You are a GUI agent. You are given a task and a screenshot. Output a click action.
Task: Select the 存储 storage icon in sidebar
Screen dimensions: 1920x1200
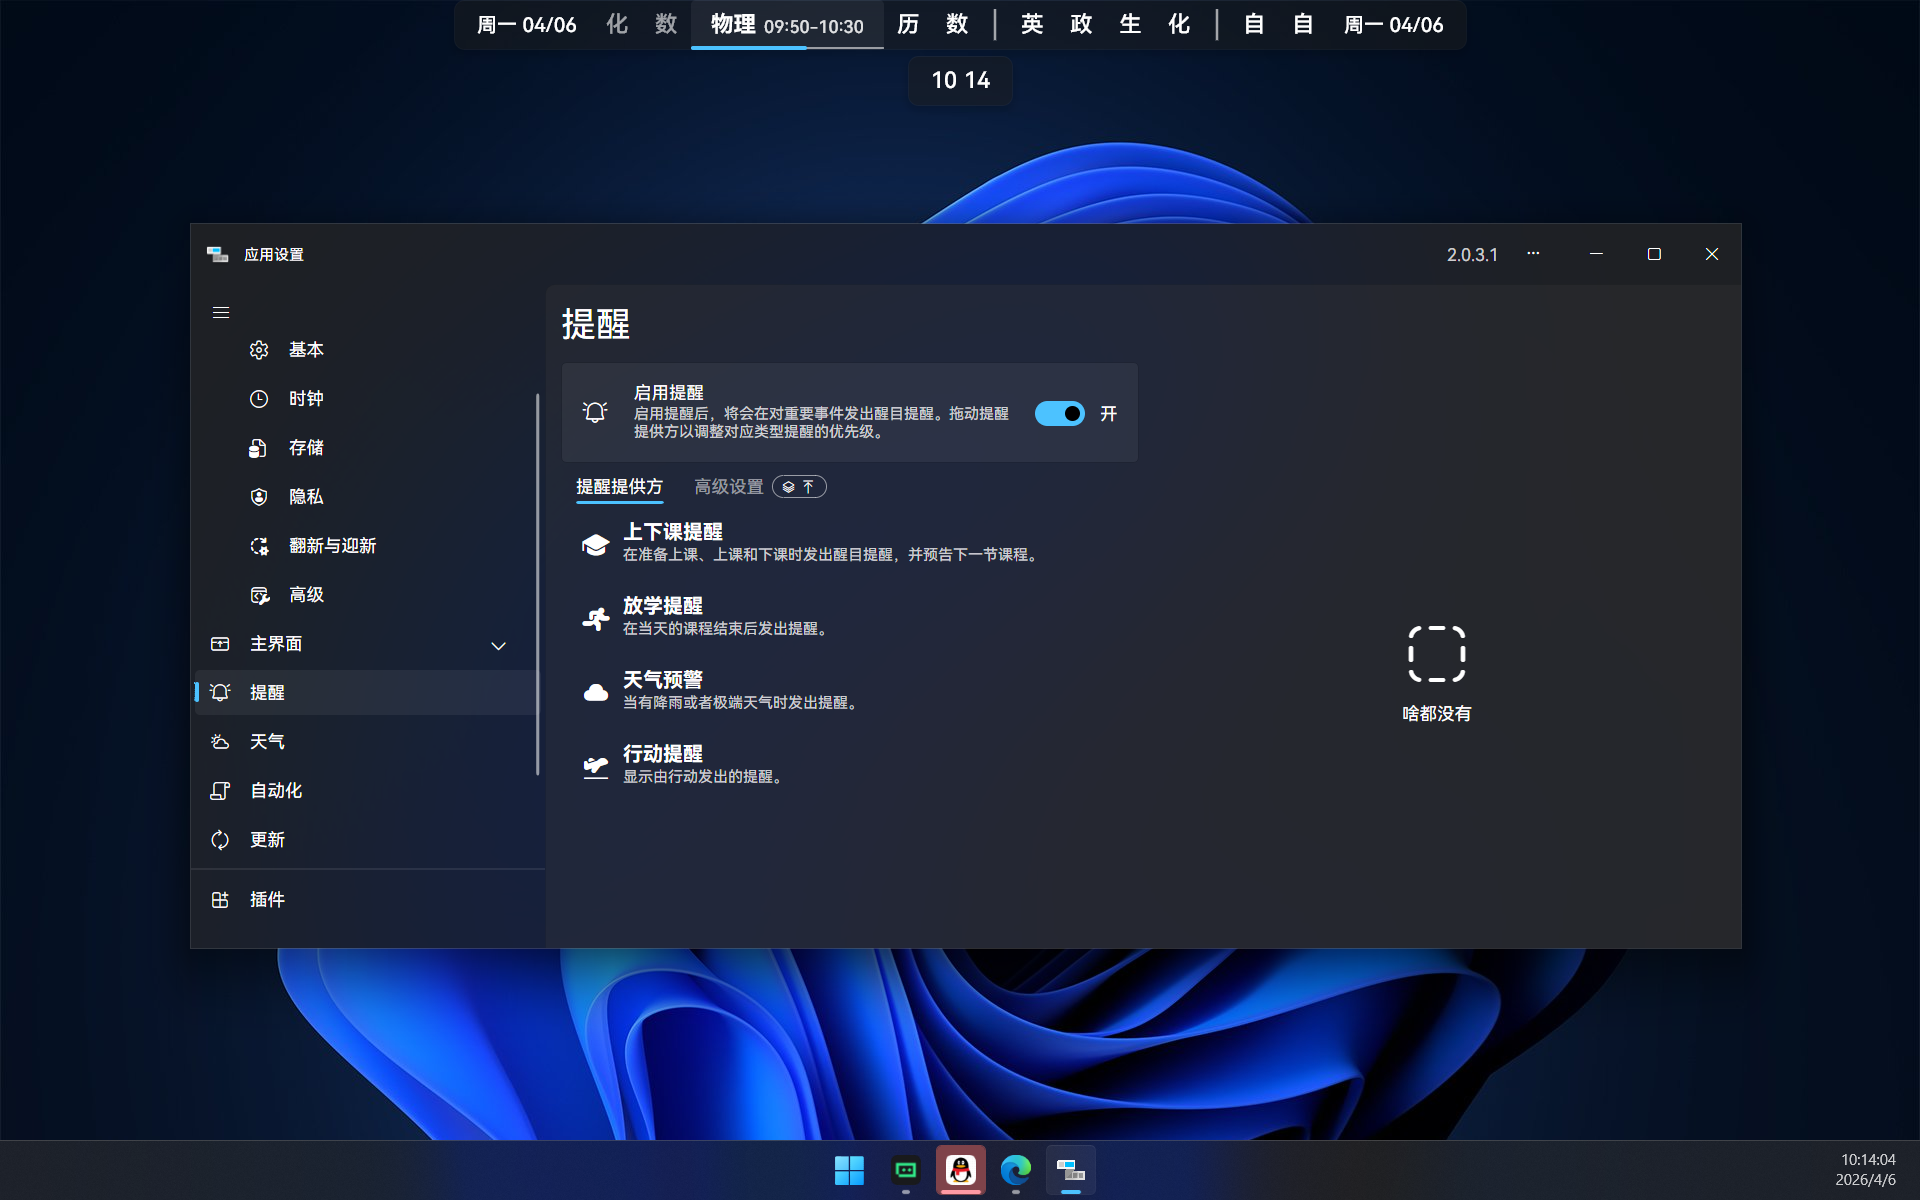[x=259, y=447]
